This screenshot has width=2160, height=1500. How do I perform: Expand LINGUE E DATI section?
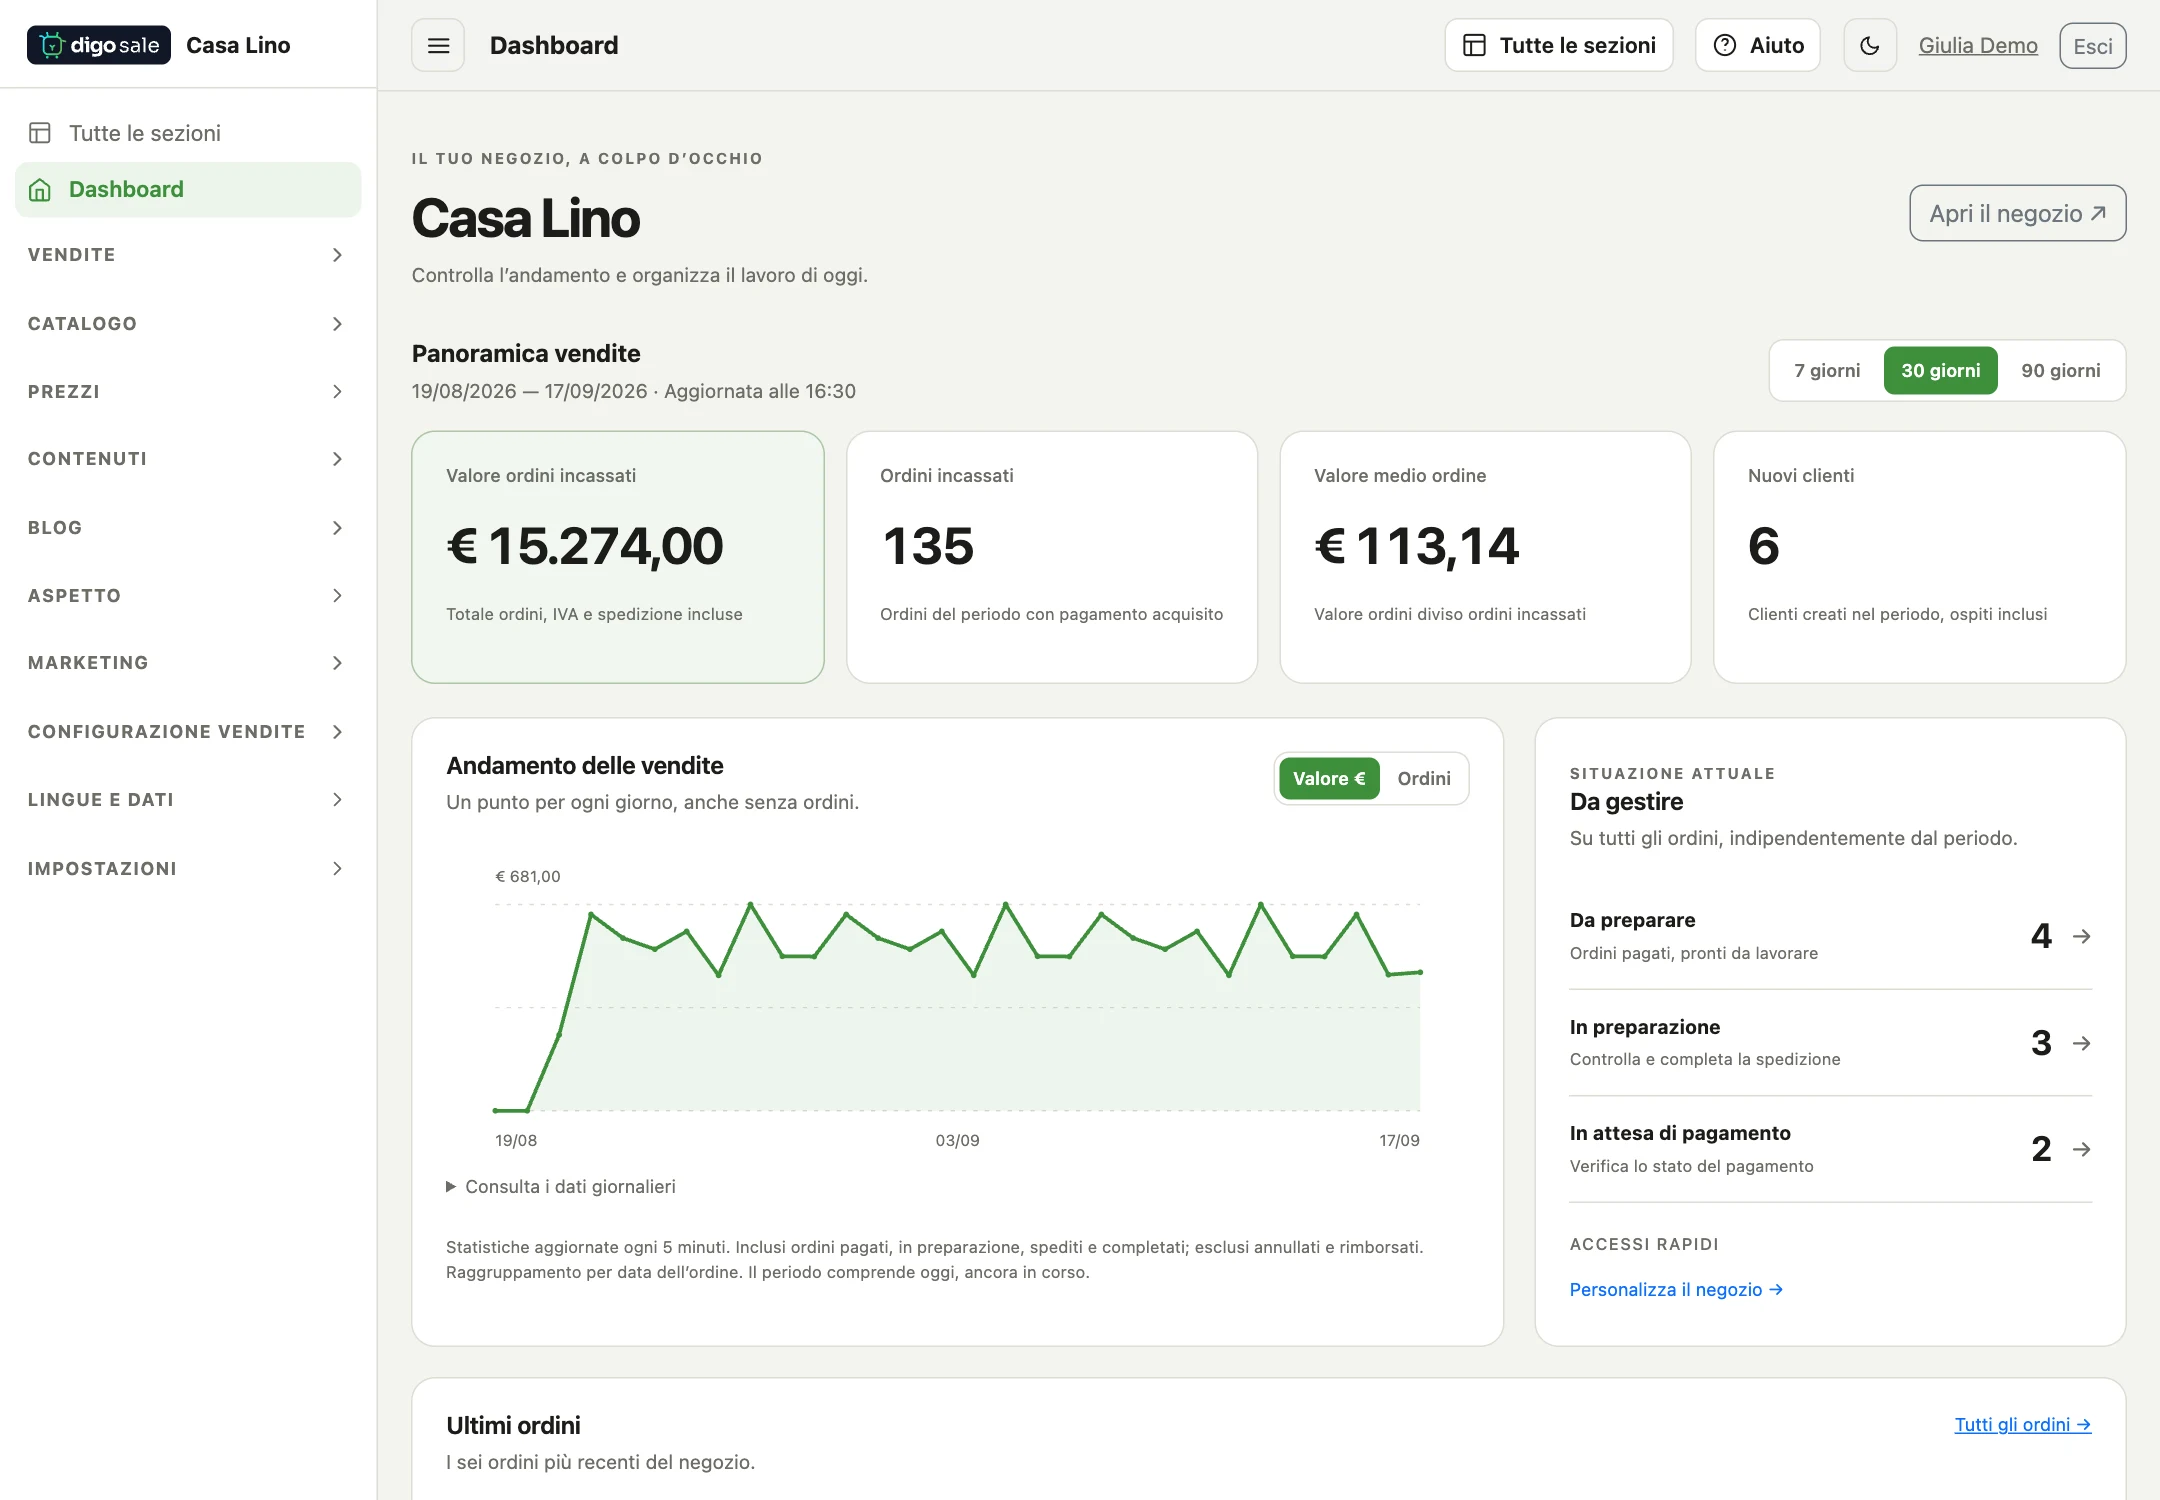click(188, 799)
